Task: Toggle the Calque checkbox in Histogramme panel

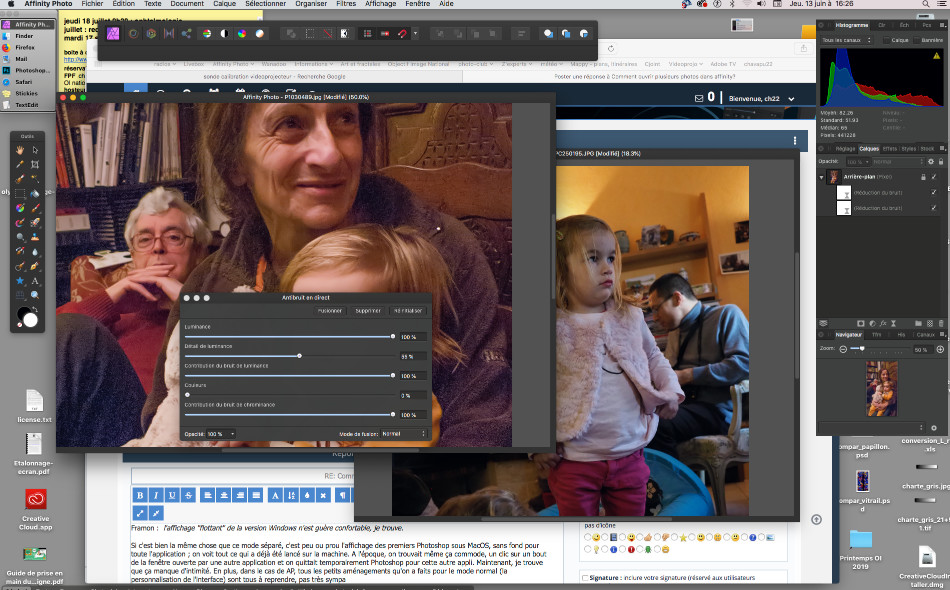Action: [886, 40]
